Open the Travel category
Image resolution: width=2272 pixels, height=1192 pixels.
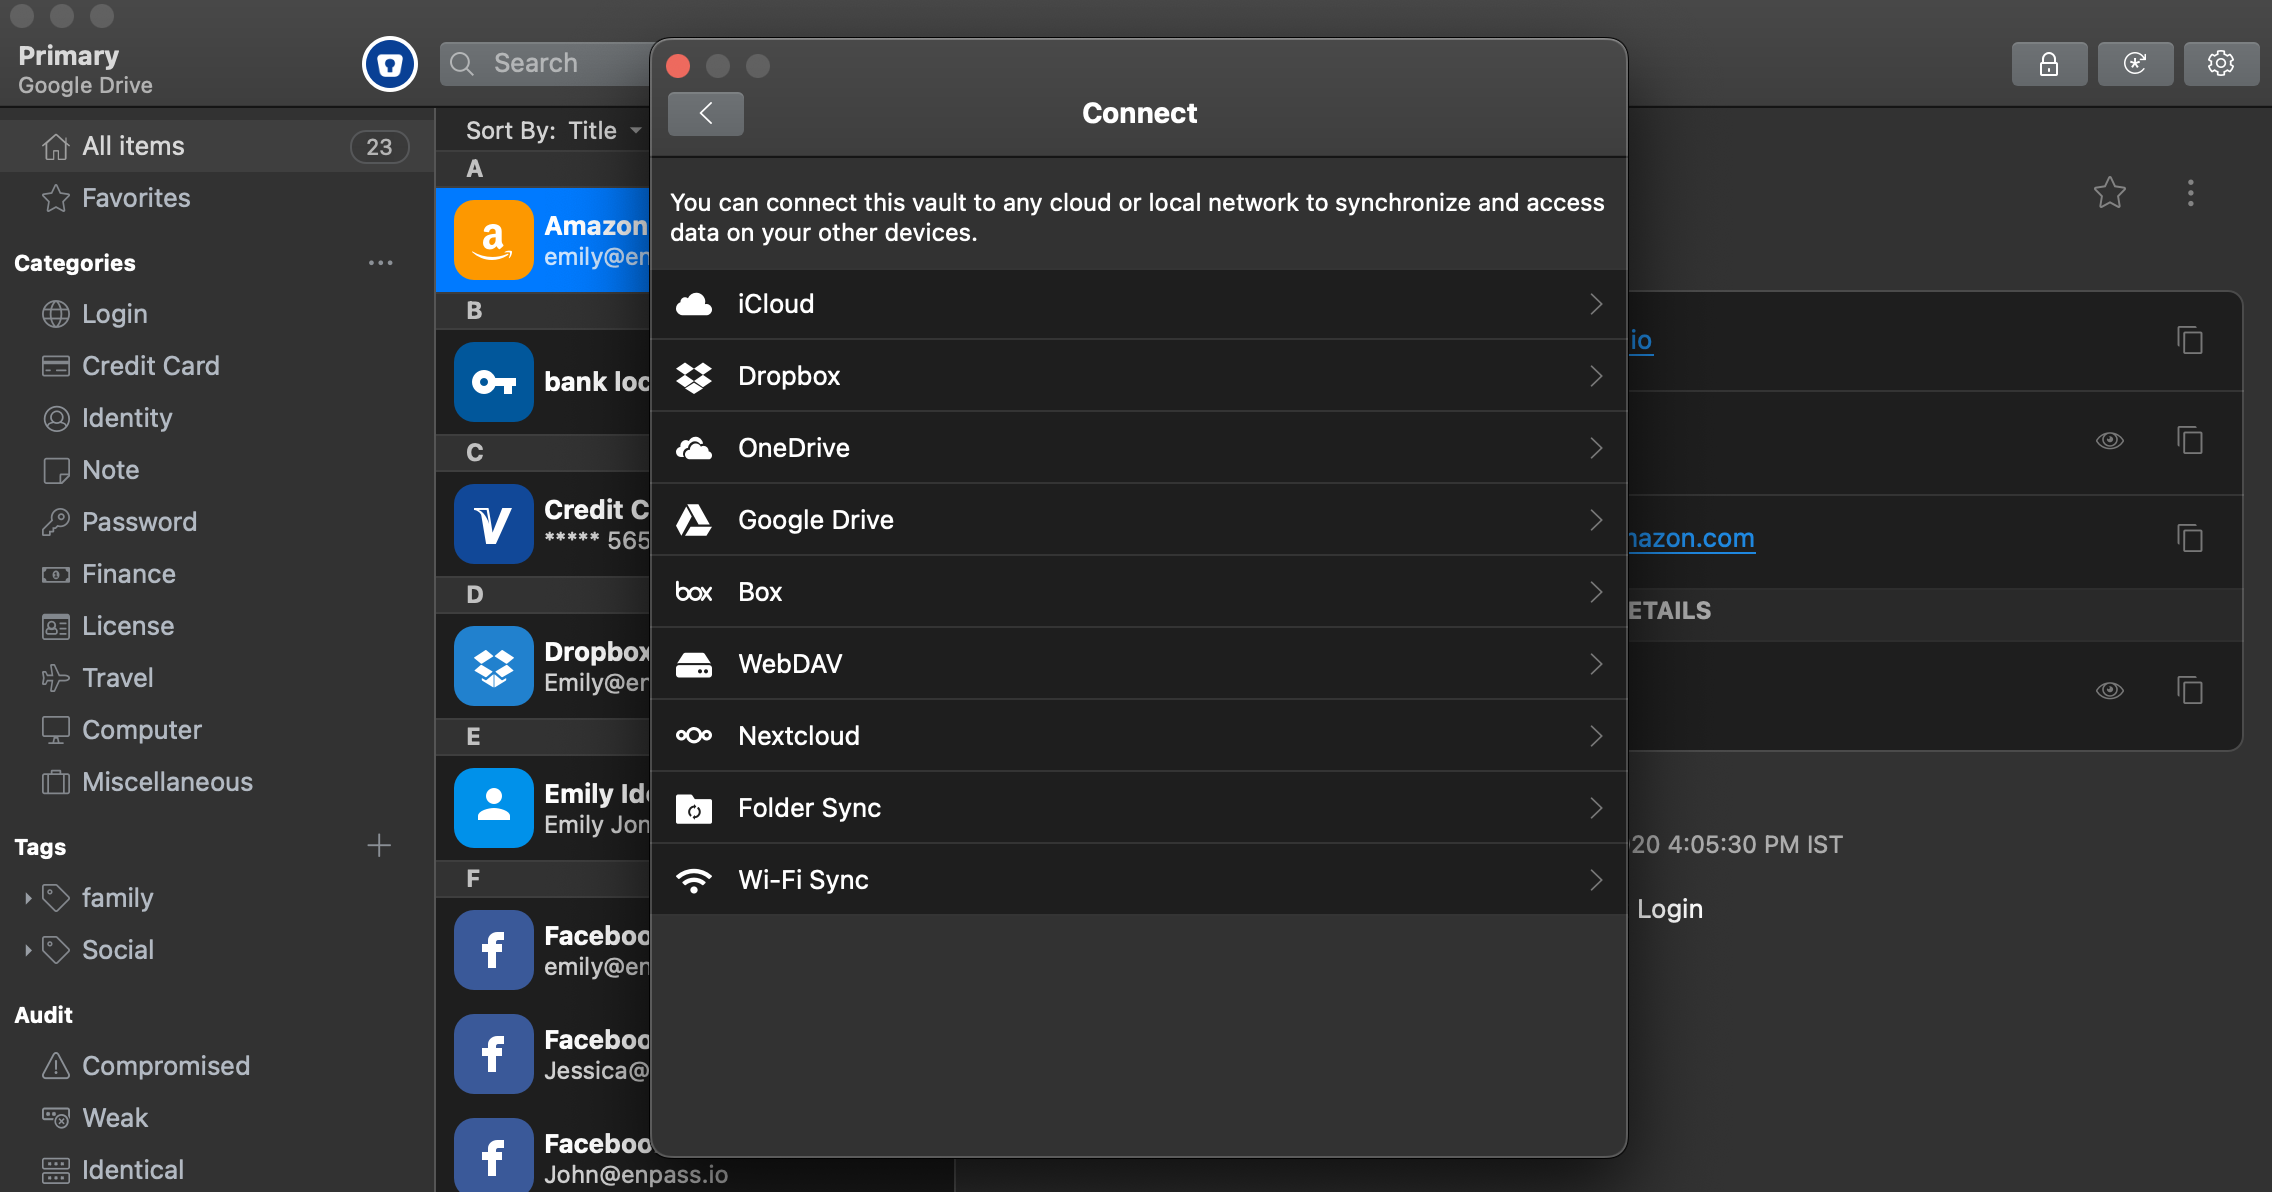click(218, 678)
